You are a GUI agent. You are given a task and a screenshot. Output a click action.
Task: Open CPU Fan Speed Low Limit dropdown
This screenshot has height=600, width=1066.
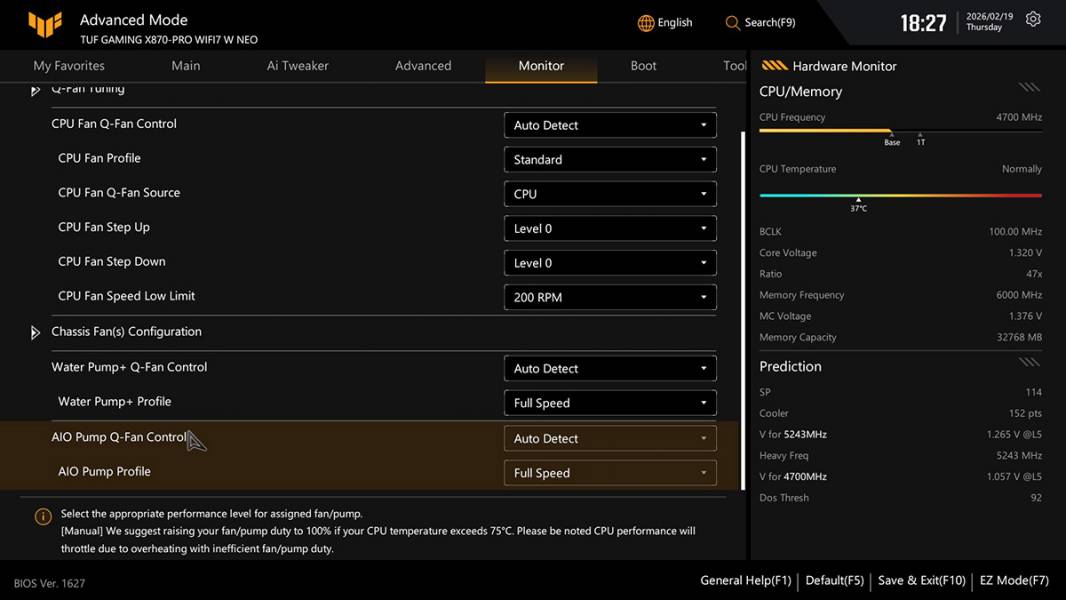(610, 298)
